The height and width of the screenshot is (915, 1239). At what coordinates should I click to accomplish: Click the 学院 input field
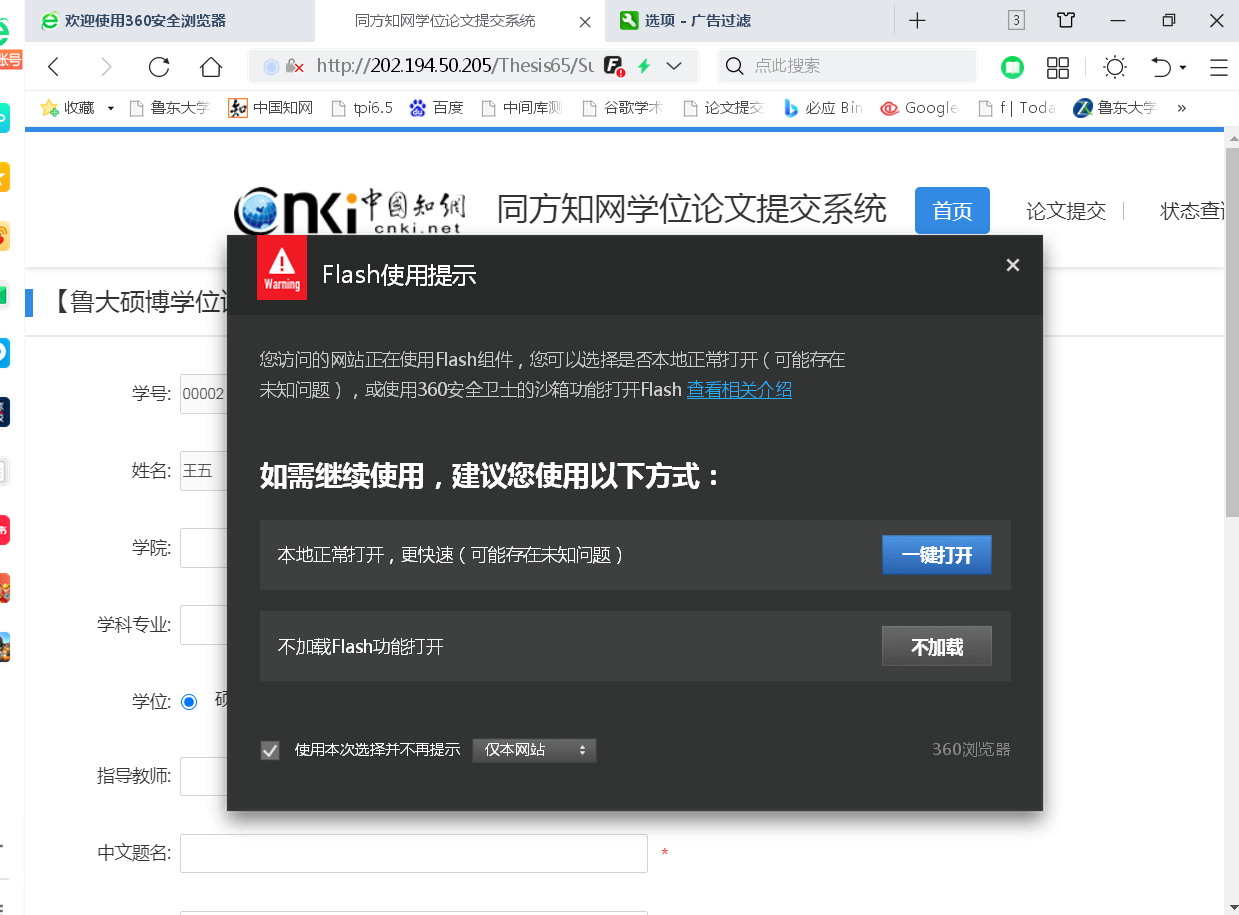(205, 548)
